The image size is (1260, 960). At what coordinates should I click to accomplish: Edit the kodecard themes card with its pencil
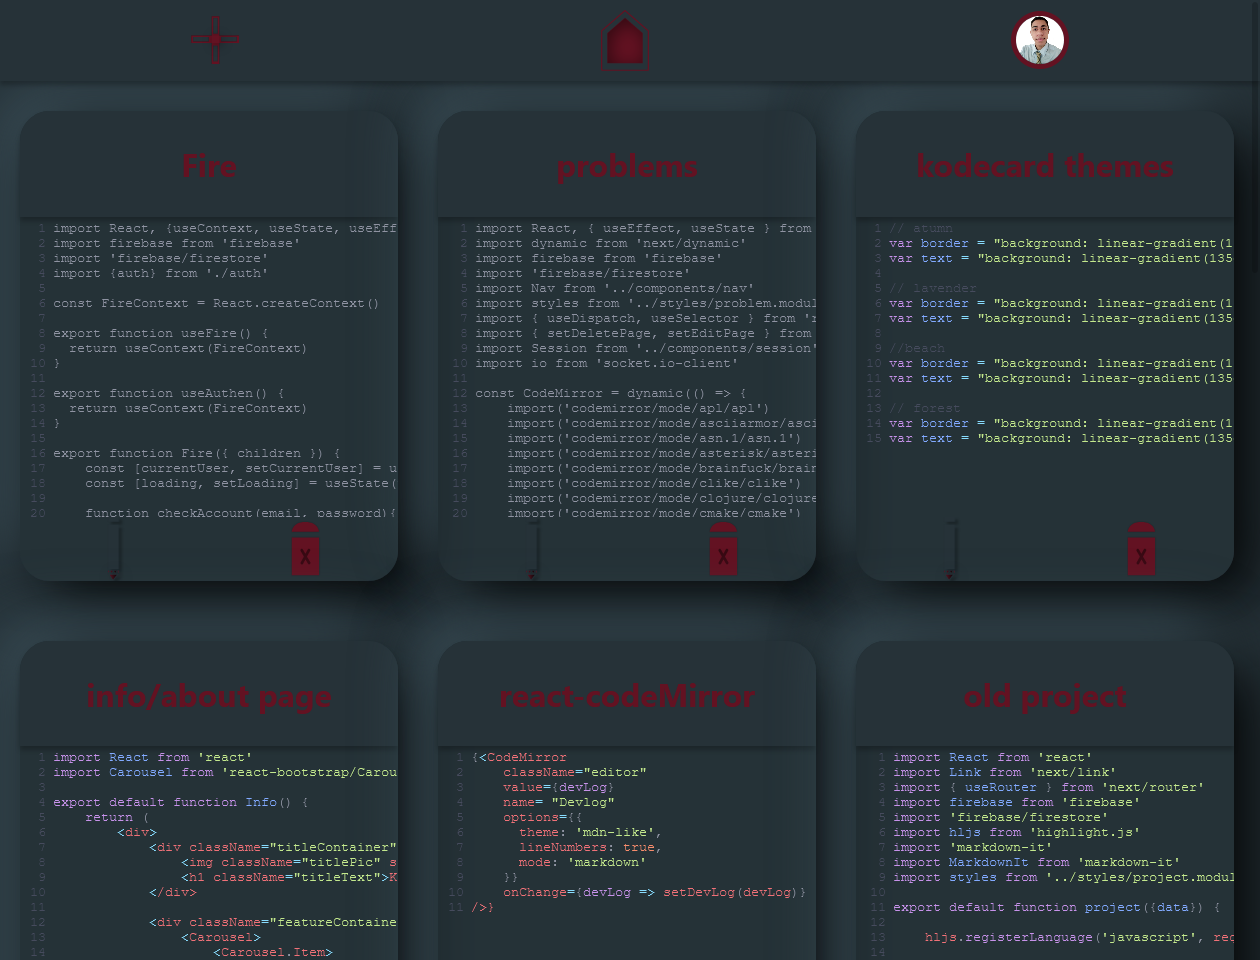(x=951, y=549)
